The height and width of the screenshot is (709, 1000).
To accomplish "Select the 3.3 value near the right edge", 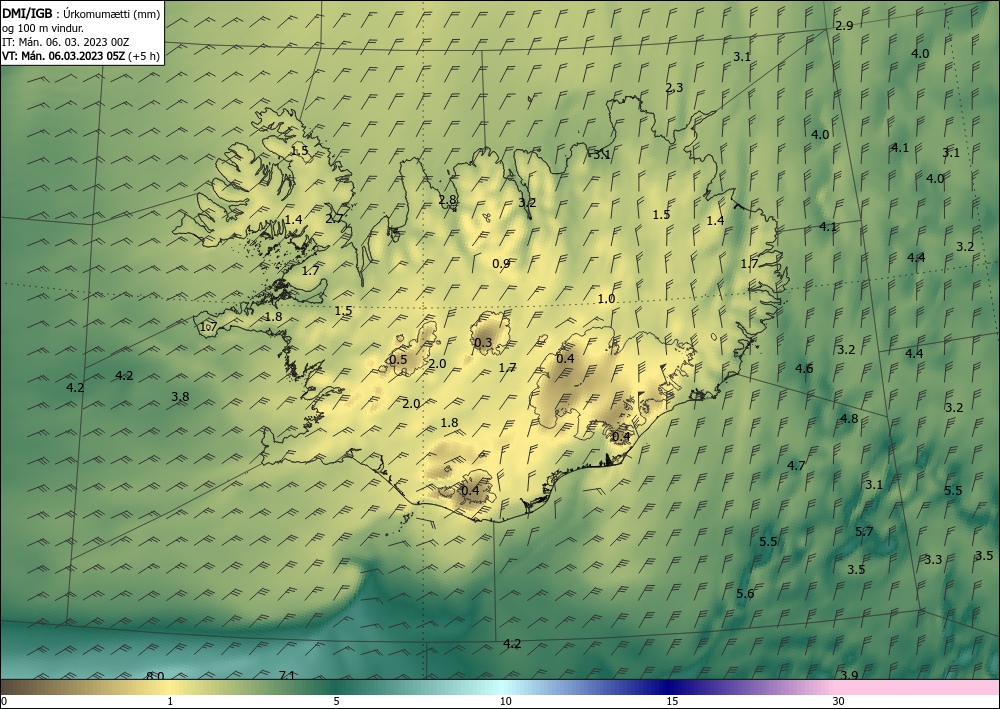I will point(933,560).
